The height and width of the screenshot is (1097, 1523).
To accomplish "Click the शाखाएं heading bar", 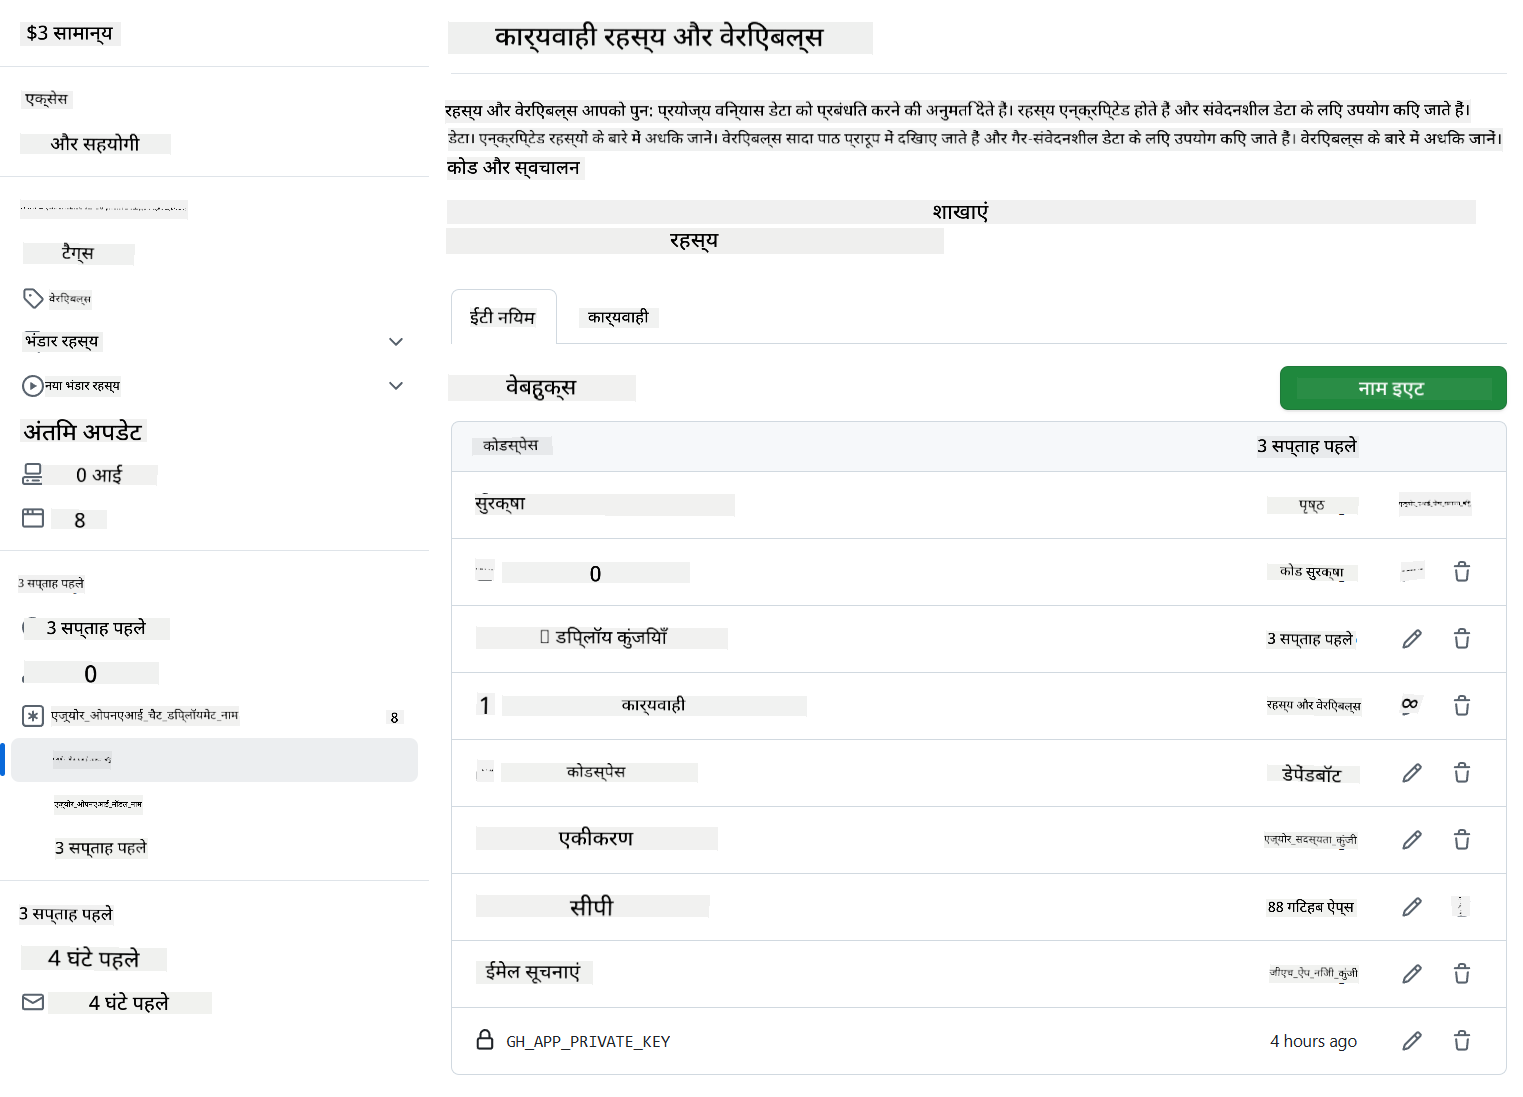I will click(961, 212).
